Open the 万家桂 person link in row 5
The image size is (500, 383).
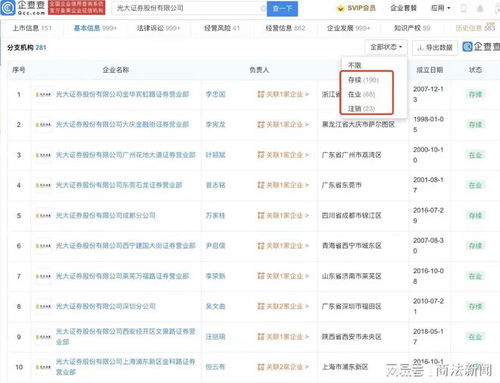tap(216, 216)
